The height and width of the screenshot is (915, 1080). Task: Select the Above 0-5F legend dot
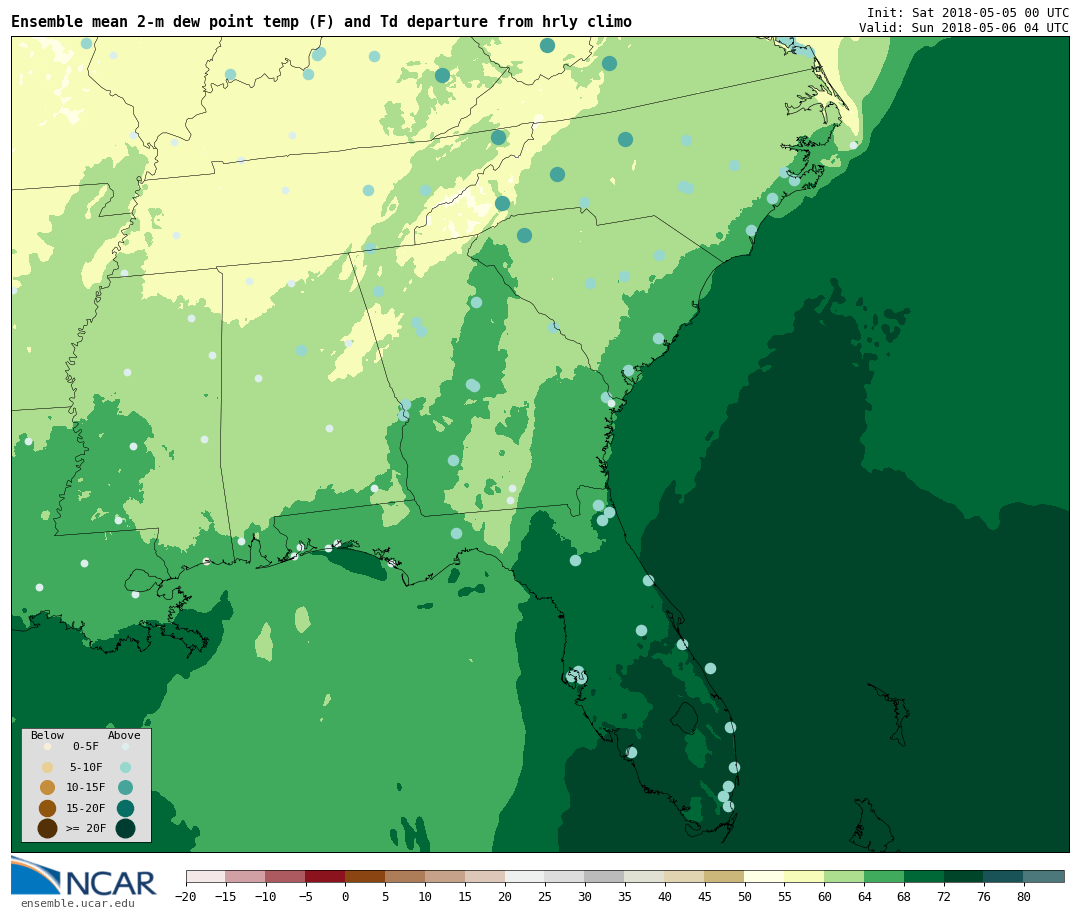click(x=125, y=746)
